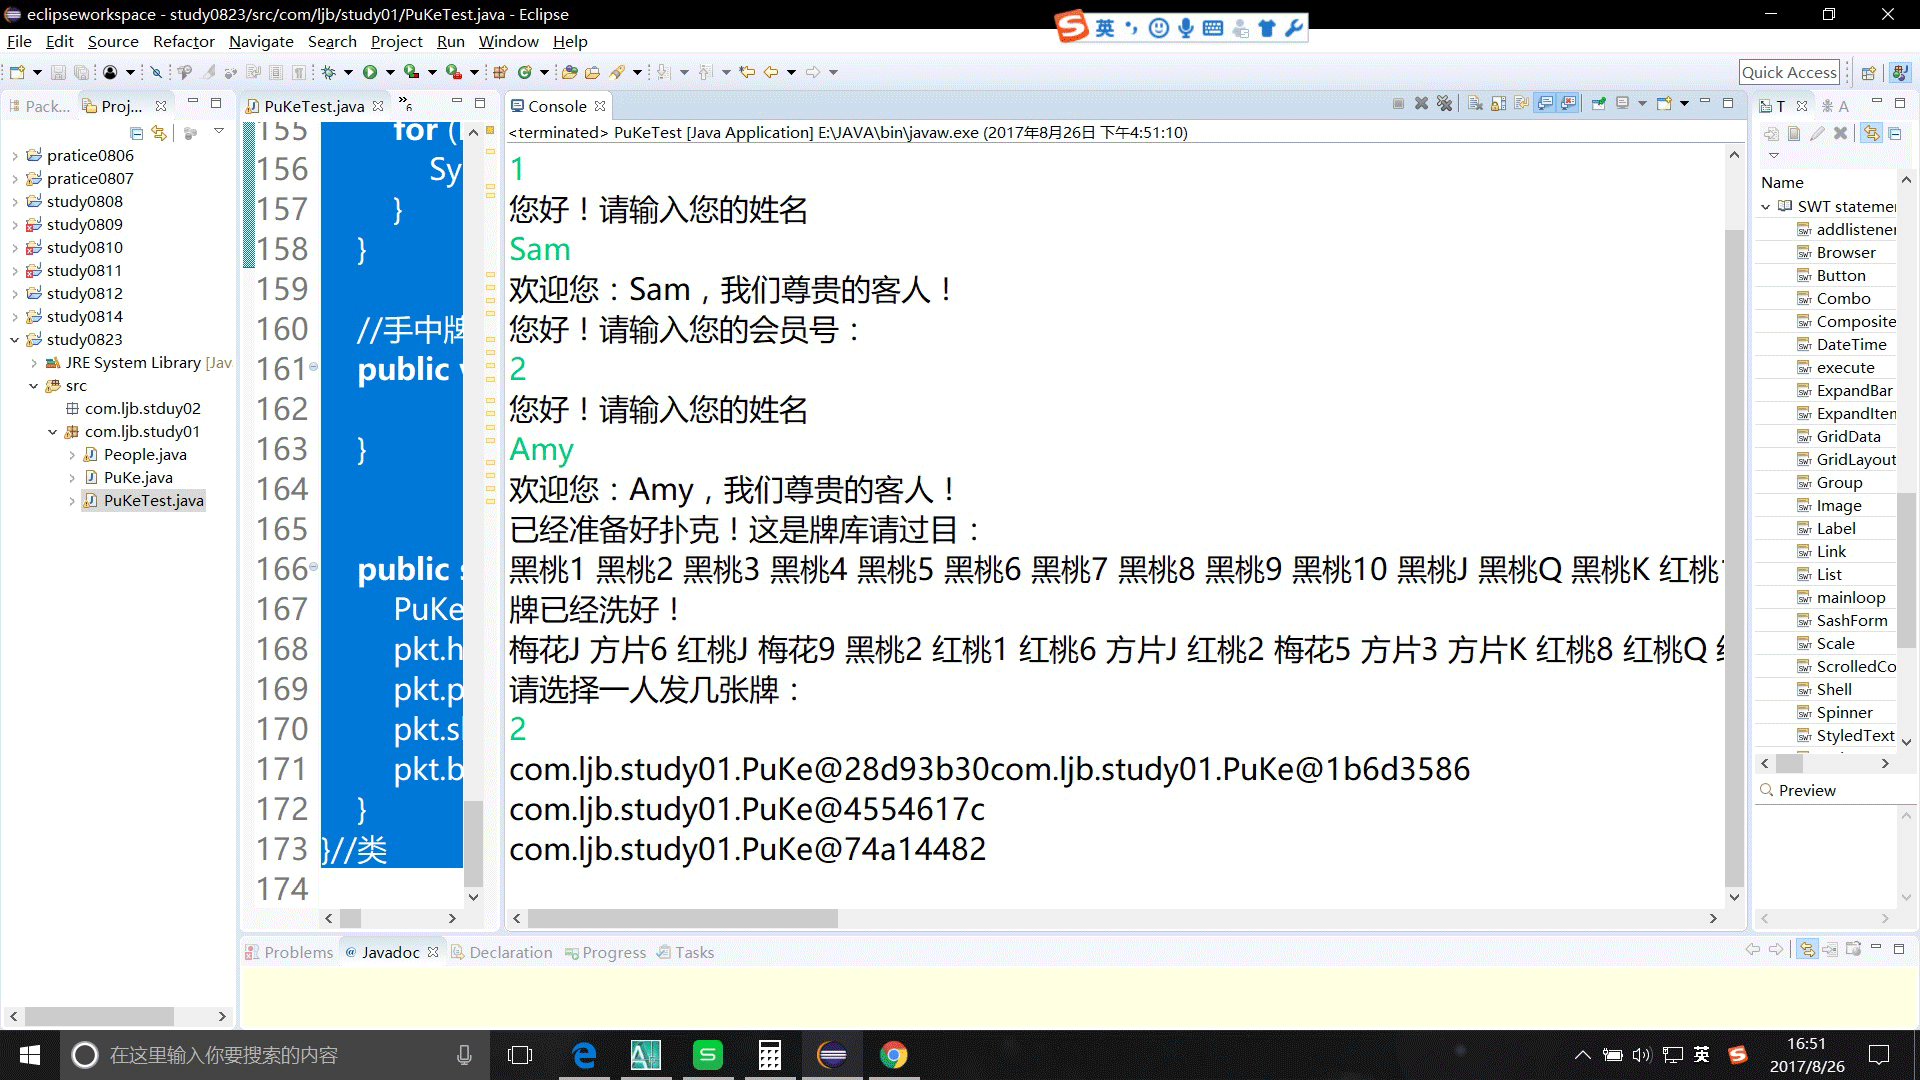Toggle Link with Editor in Project Explorer
This screenshot has height=1080, width=1920.
click(x=159, y=133)
